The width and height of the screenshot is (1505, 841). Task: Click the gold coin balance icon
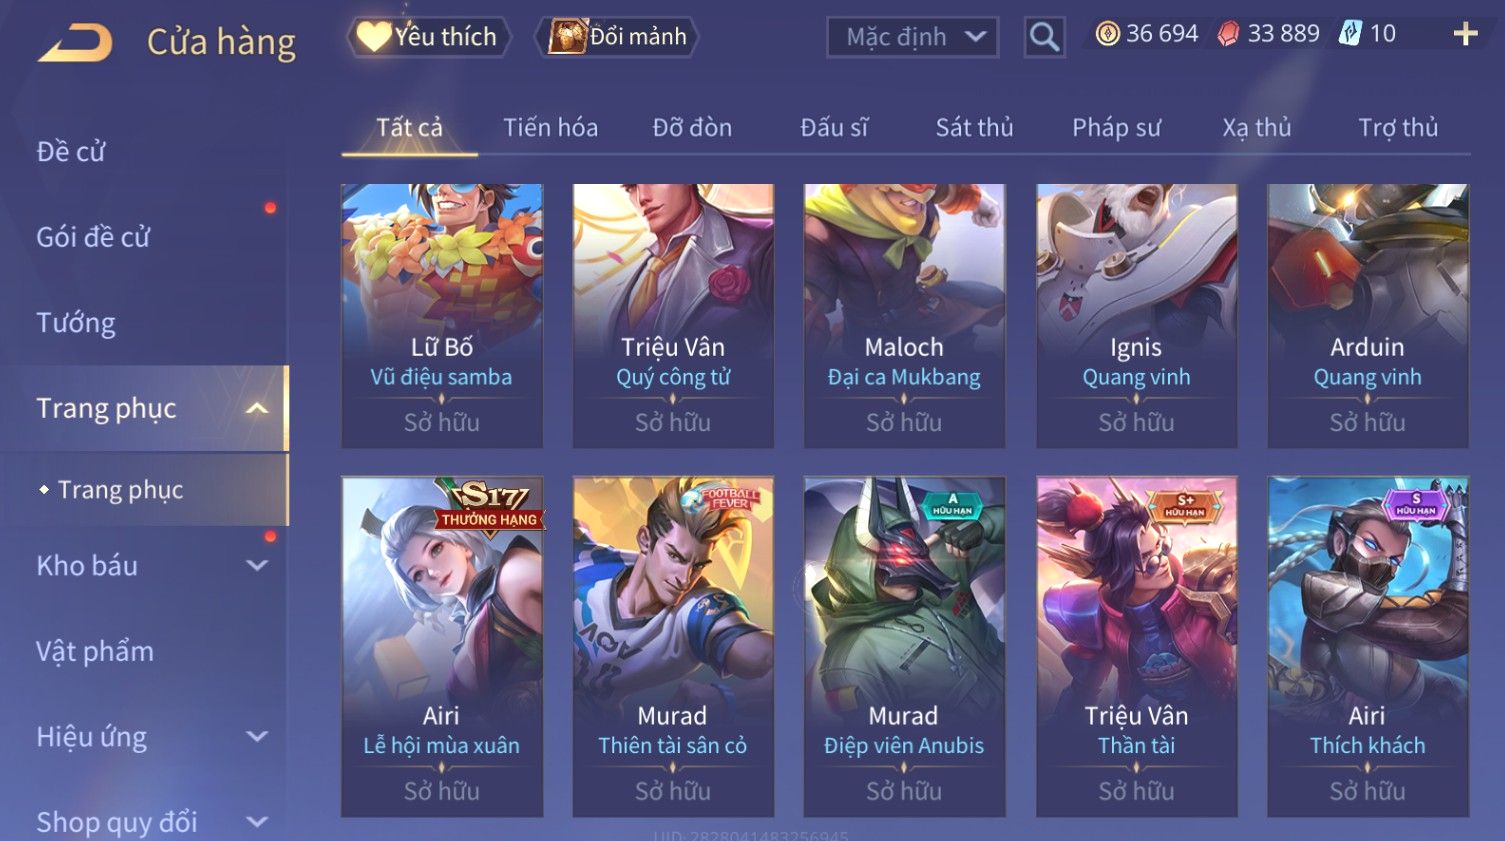click(1107, 34)
